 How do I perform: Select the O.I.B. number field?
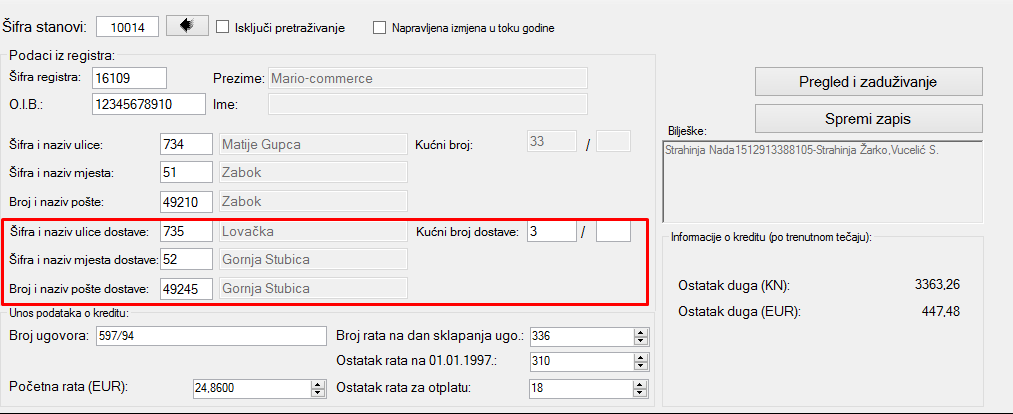point(147,103)
